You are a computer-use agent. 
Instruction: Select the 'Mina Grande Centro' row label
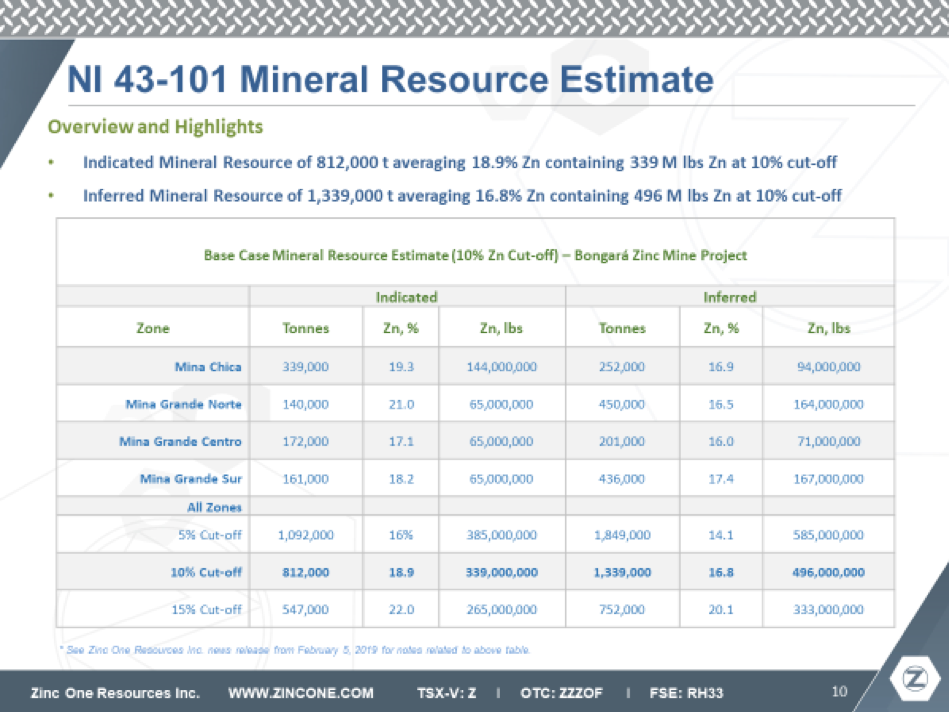(180, 442)
